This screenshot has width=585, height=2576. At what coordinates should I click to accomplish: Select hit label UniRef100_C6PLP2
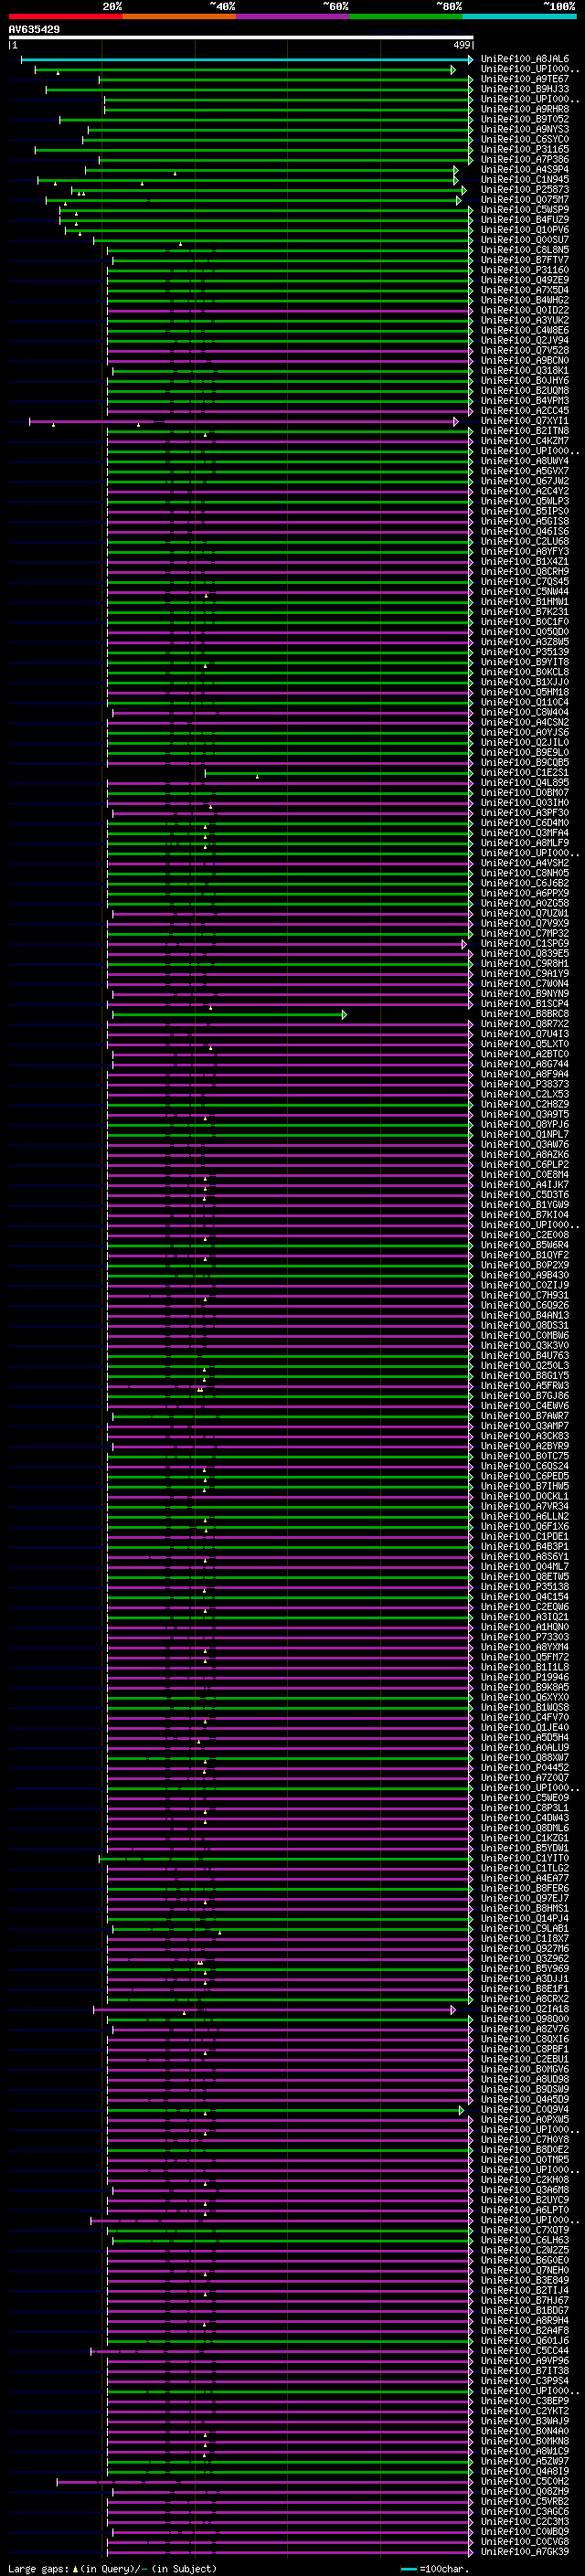click(x=525, y=1164)
